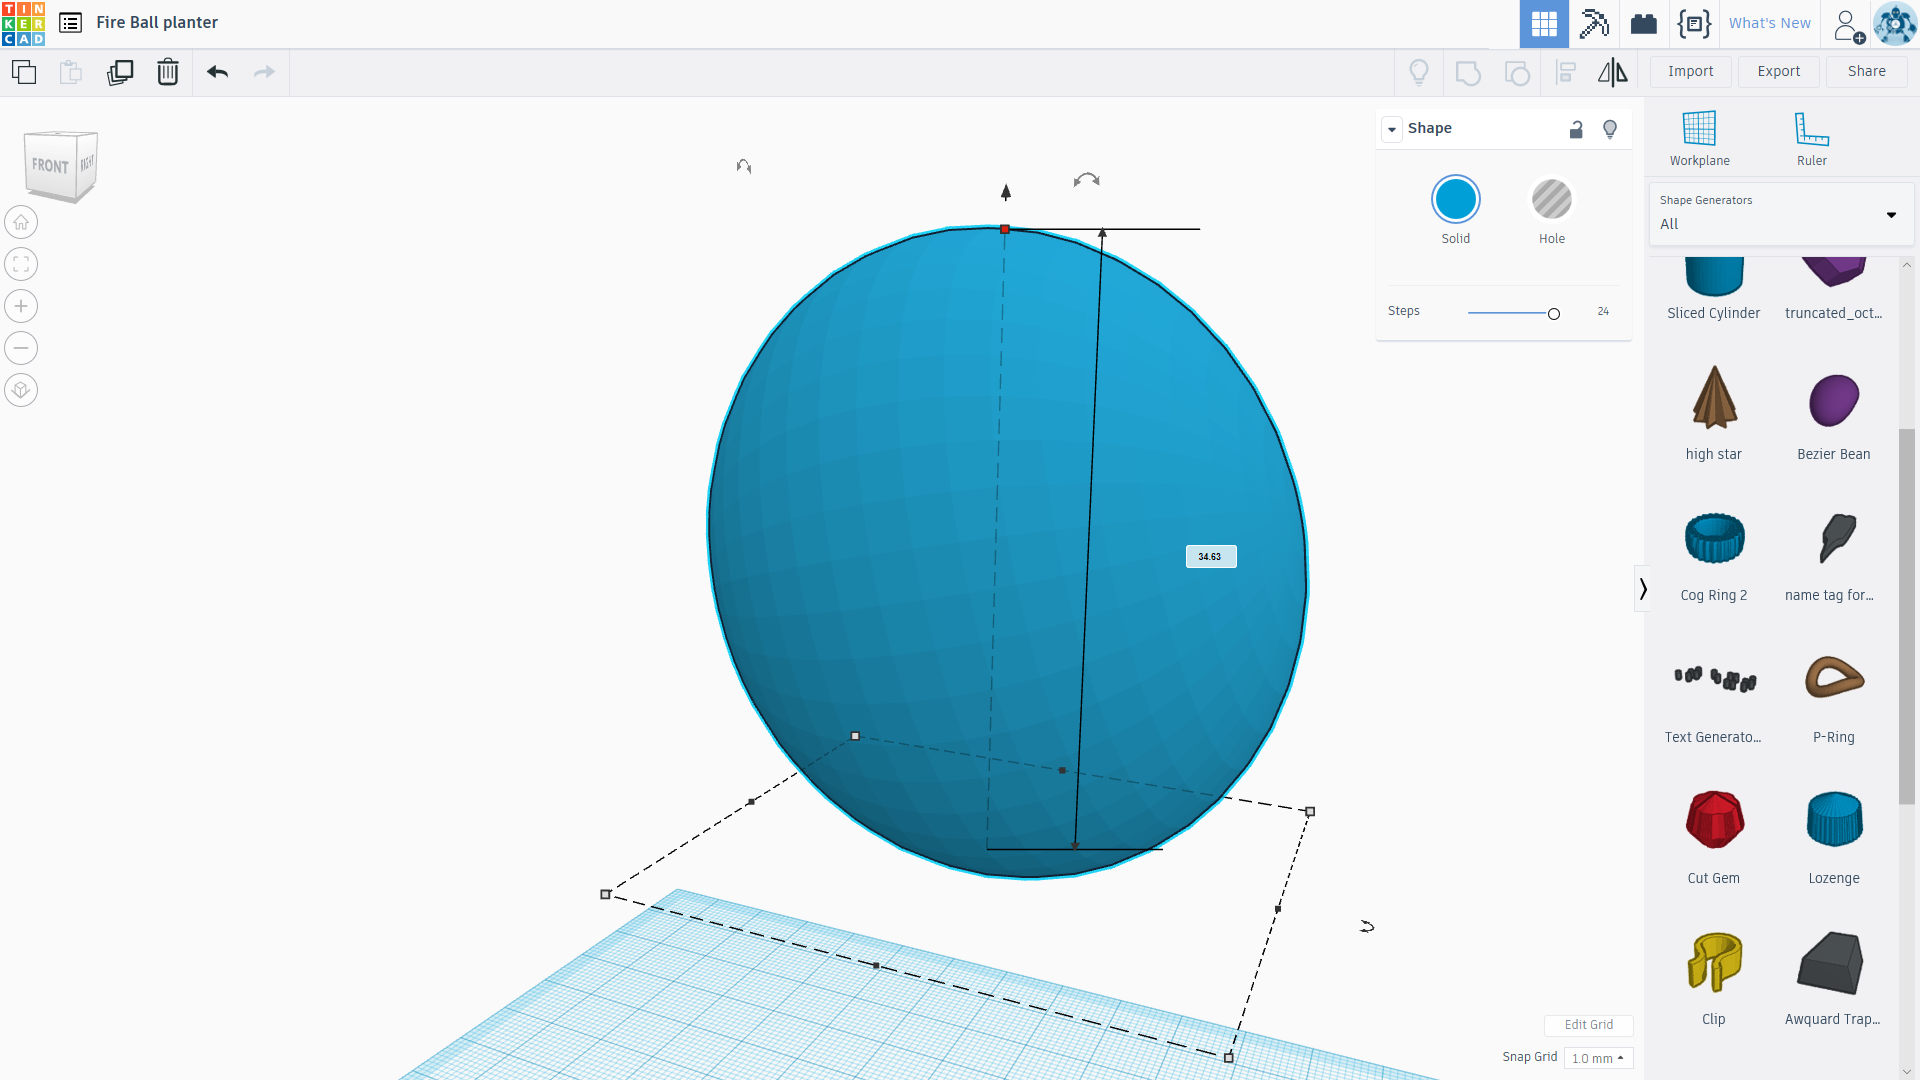Select the Ruler tool
Screen dimensions: 1920x1080
tap(1811, 138)
